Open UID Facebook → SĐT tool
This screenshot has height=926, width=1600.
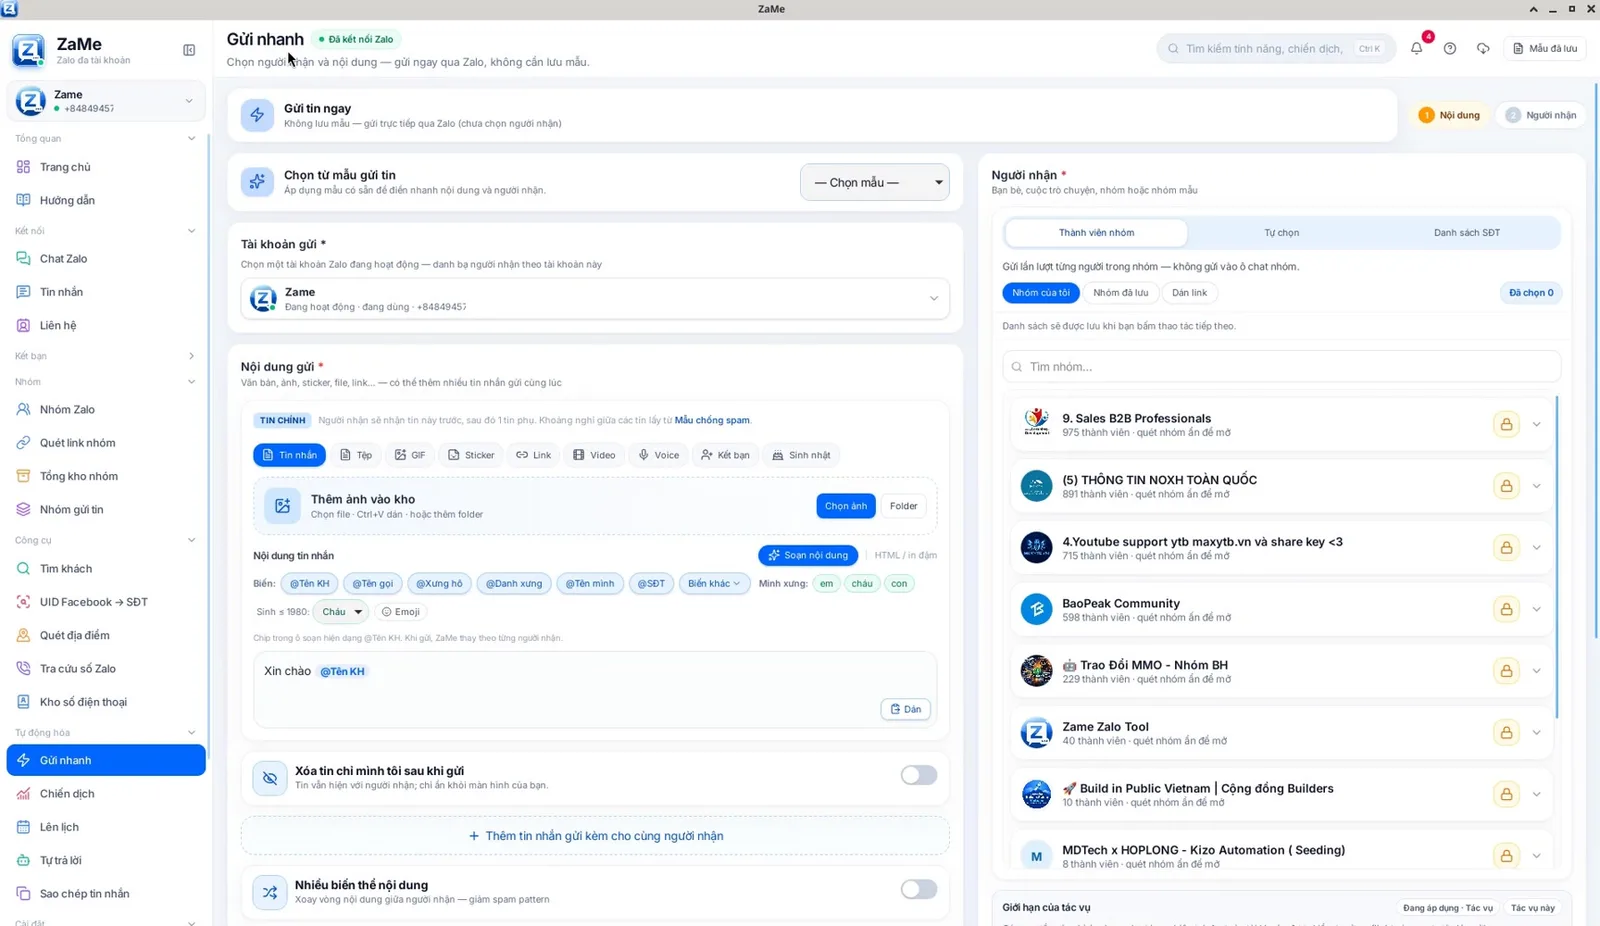[x=106, y=602]
